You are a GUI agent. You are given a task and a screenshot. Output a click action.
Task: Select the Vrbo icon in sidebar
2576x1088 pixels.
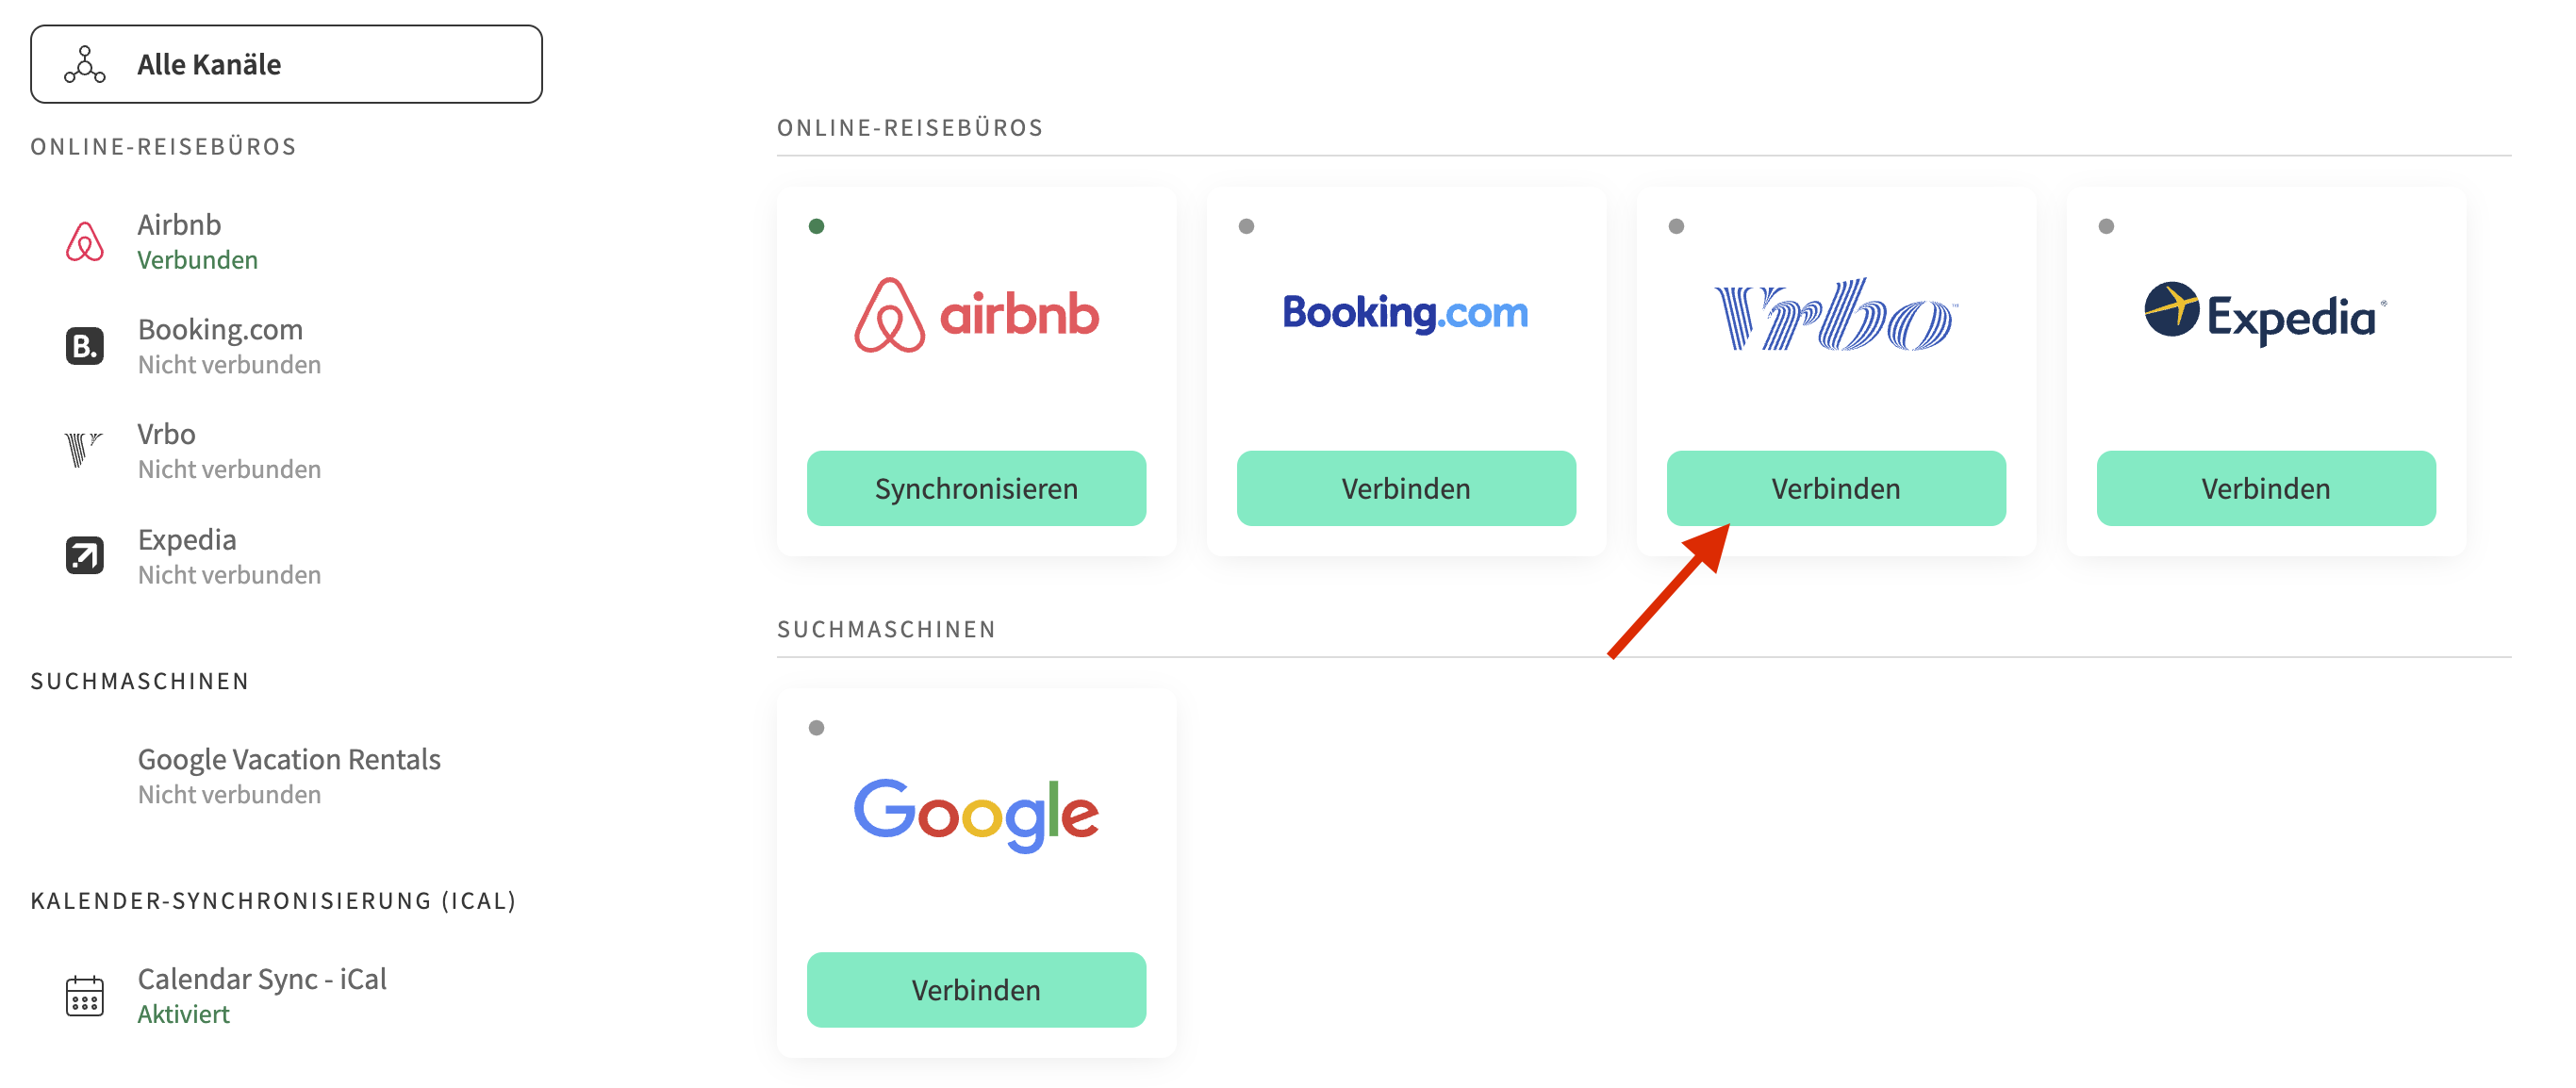pos(84,449)
